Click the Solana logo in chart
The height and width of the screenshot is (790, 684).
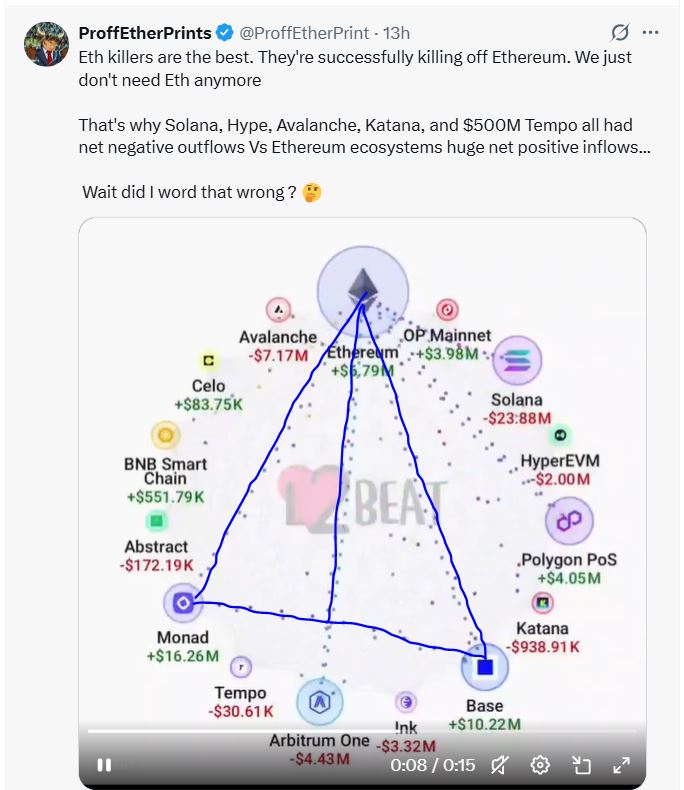[x=517, y=360]
